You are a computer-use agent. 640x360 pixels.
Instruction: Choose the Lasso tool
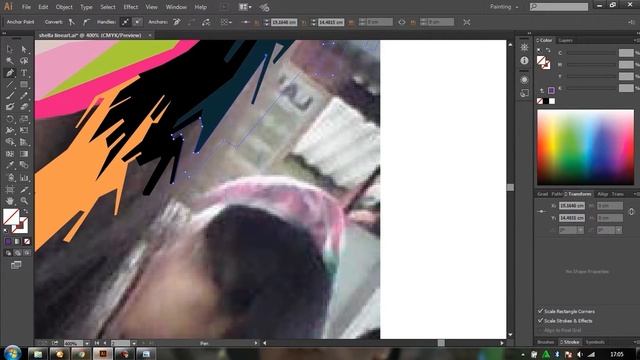tap(24, 61)
